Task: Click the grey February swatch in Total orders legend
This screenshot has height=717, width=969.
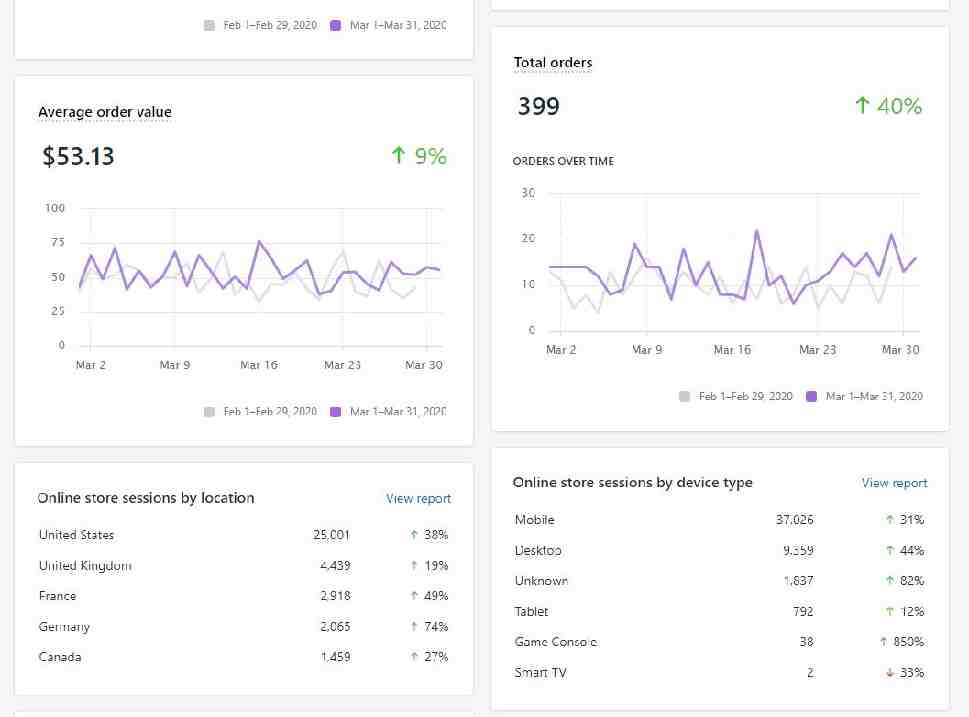Action: 684,396
